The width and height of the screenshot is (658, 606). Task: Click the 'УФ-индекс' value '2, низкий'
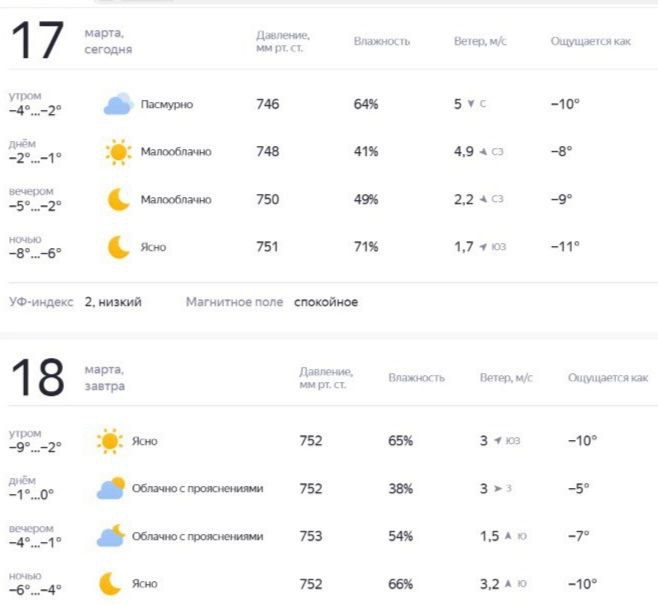[113, 302]
